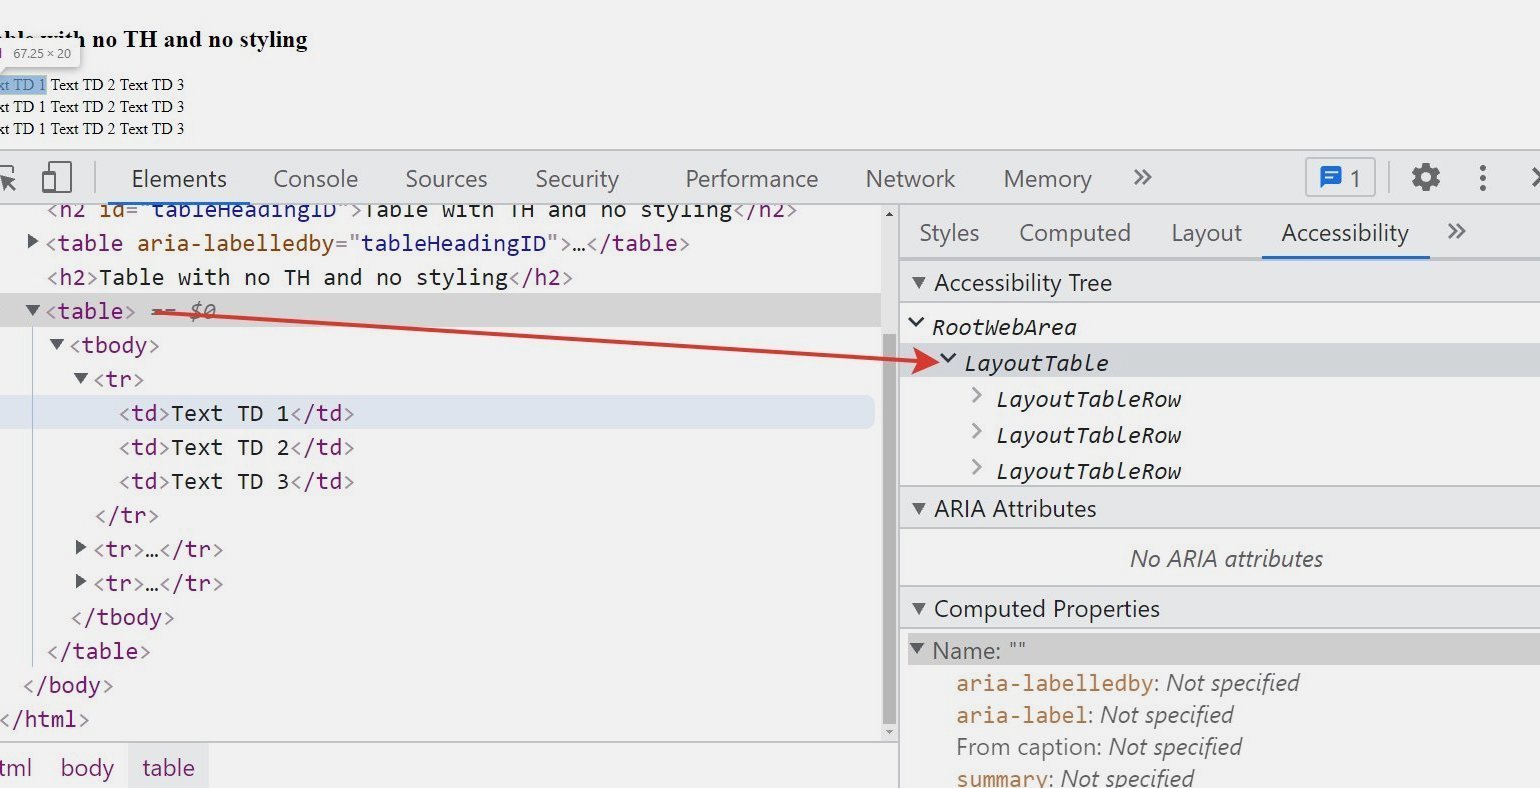Image resolution: width=1540 pixels, height=788 pixels.
Task: Click the inspect element picker icon
Action: pyautogui.click(x=8, y=179)
